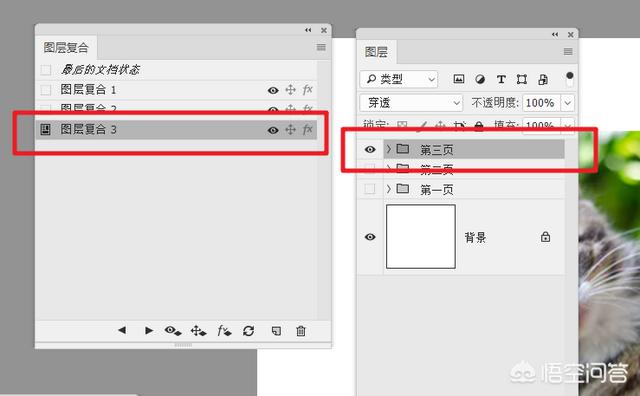Select the 背景 layer name

475,237
